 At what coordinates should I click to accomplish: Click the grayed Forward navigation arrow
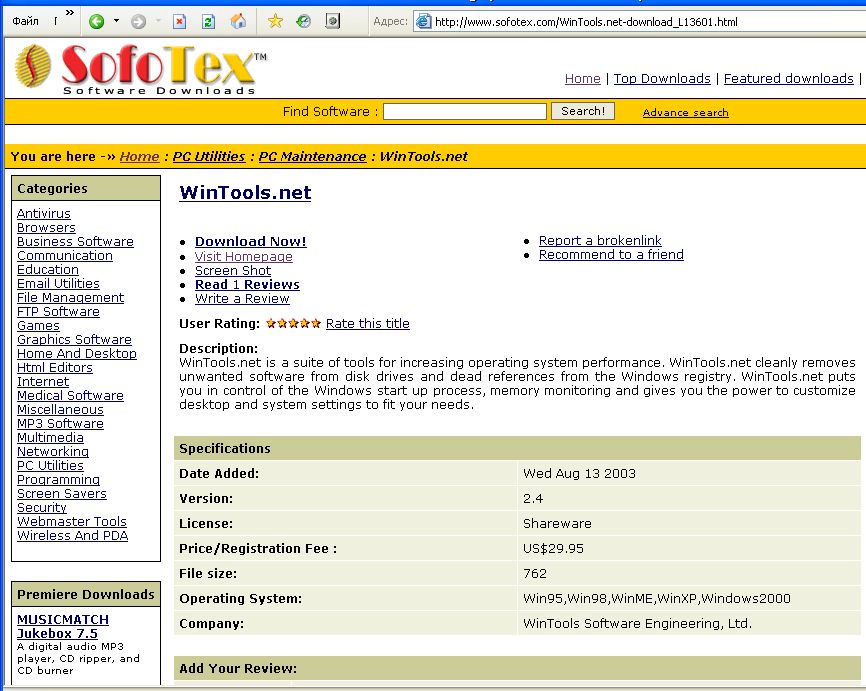(138, 22)
